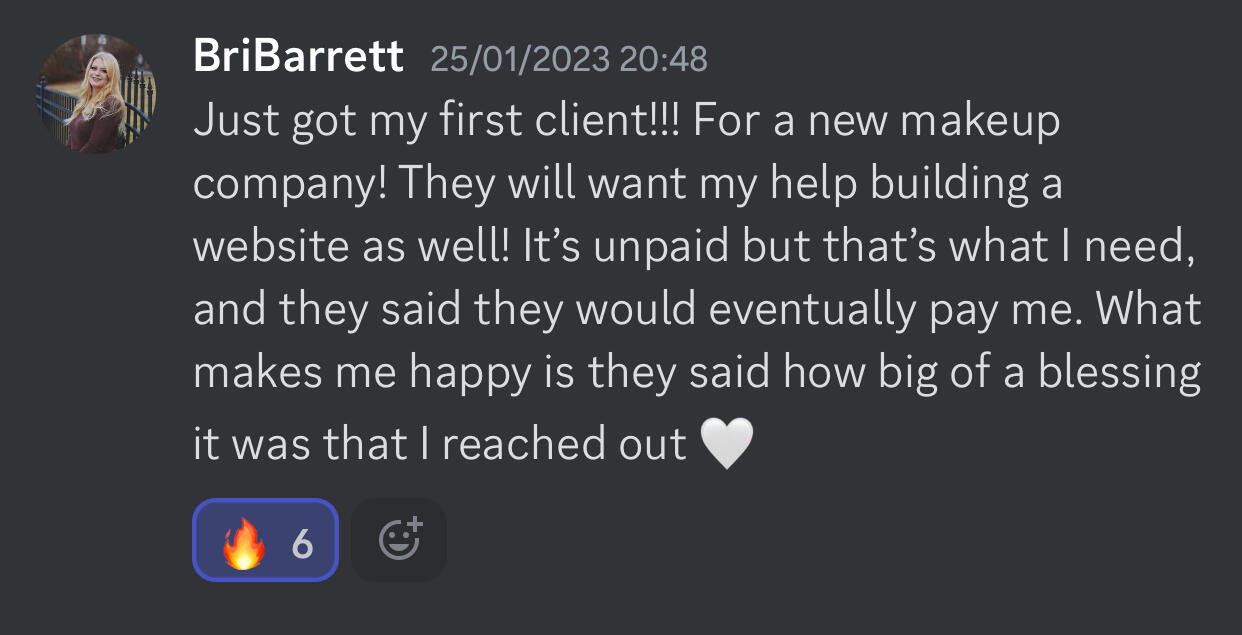Open the BriBarrett username profile link
The height and width of the screenshot is (635, 1242).
[298, 58]
